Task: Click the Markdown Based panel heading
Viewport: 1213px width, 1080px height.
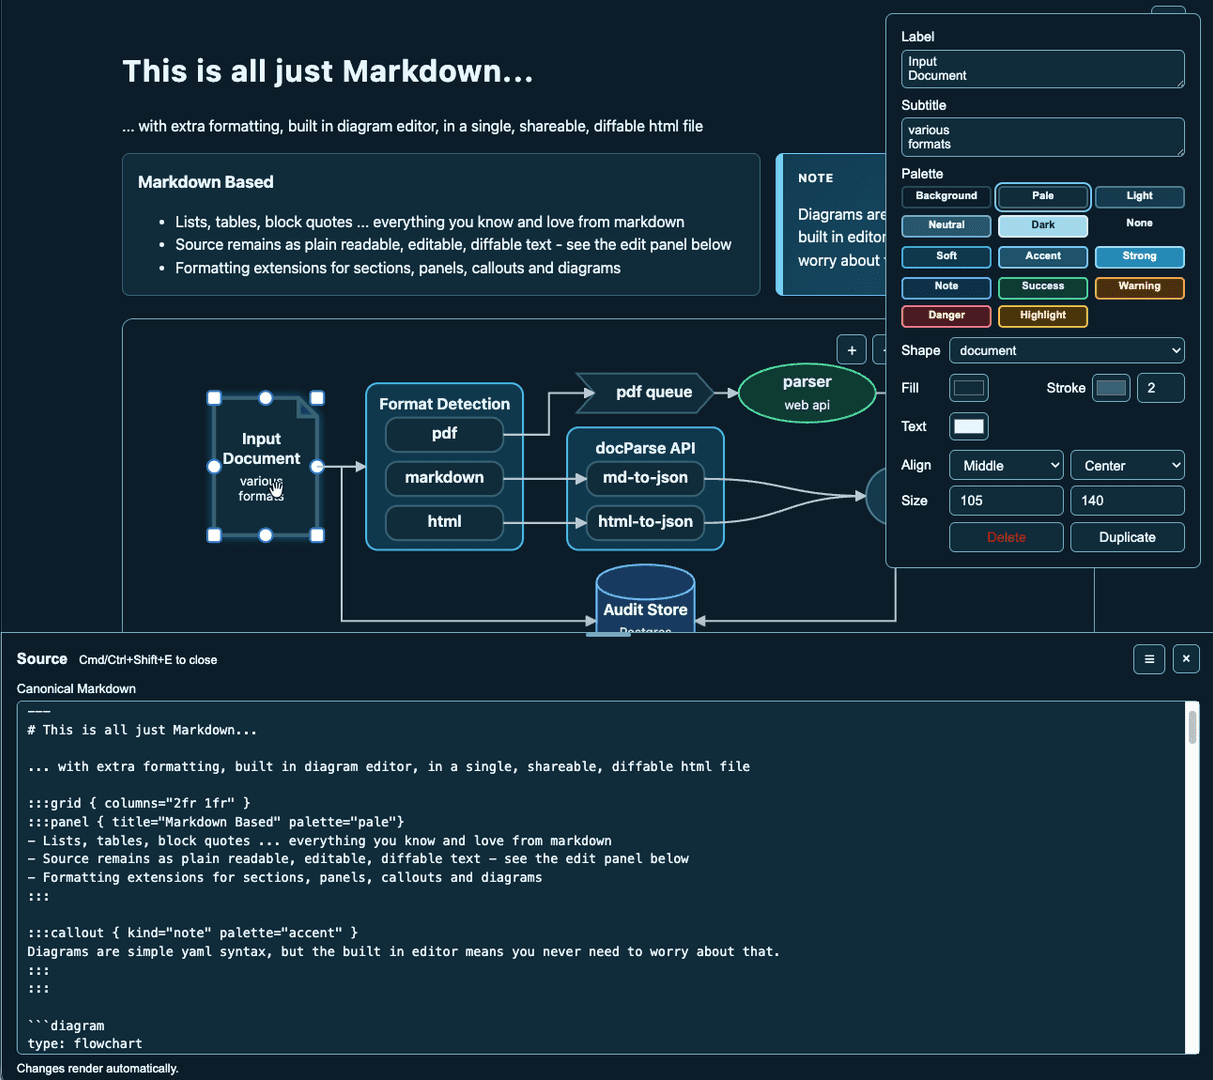Action: 206,182
